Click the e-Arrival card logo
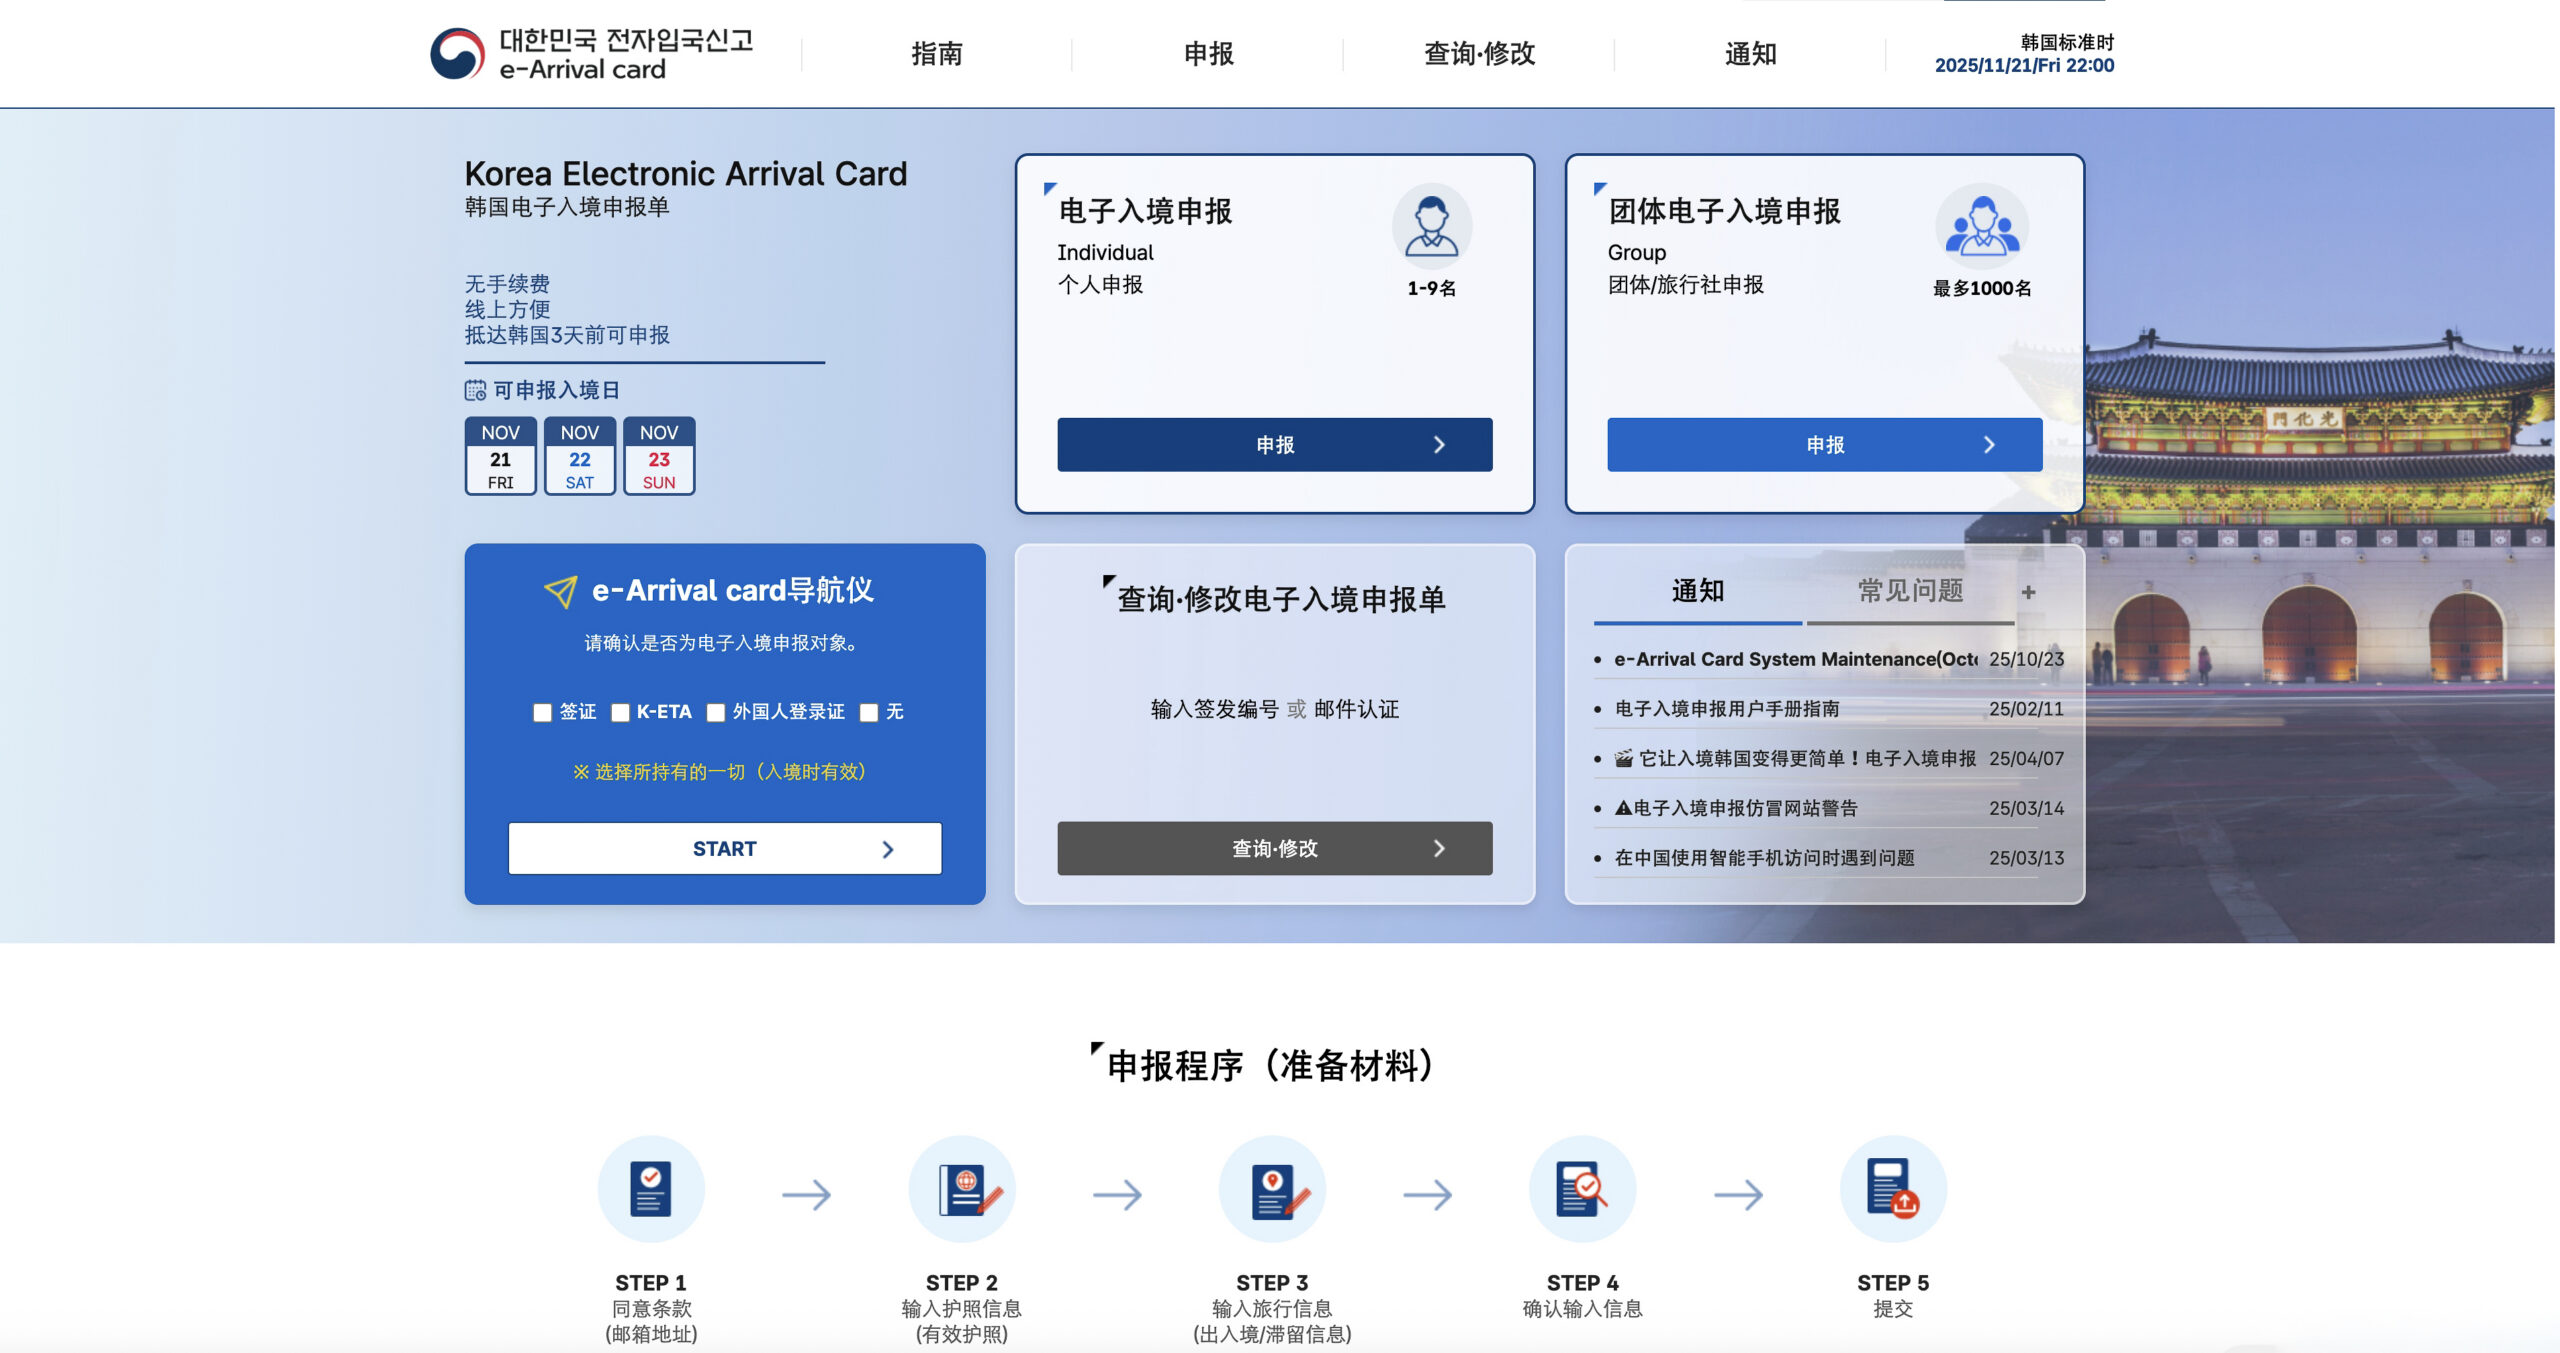The image size is (2560, 1353). coord(590,54)
